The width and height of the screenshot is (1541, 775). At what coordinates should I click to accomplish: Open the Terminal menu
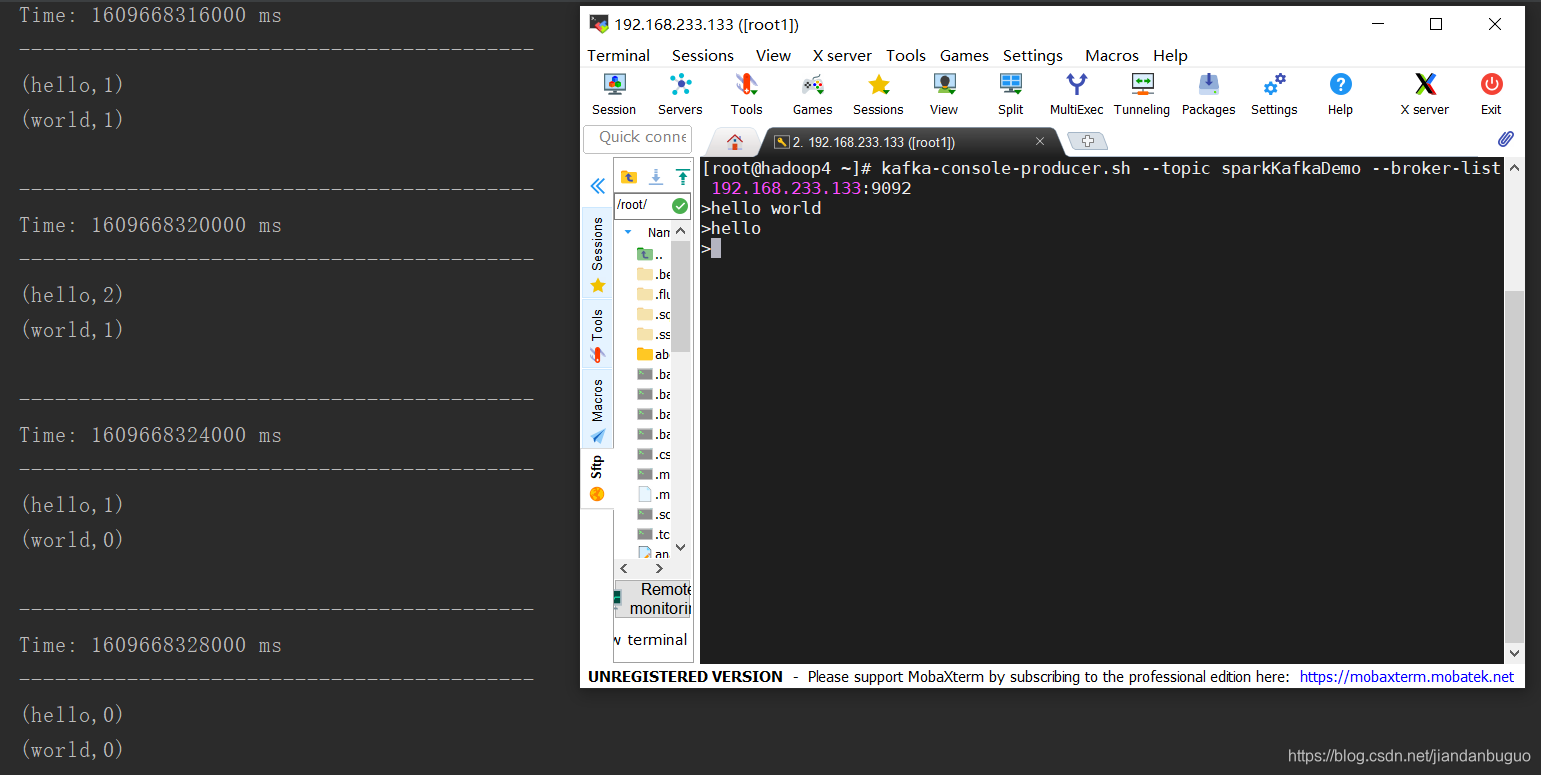(x=618, y=56)
